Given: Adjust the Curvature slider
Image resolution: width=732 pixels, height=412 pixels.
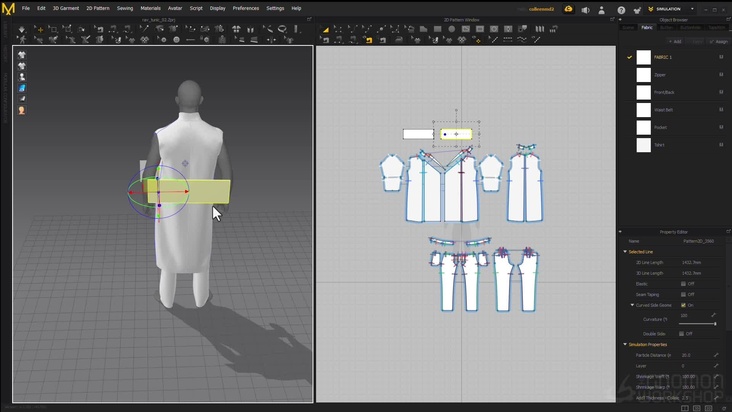Looking at the screenshot, I should [x=697, y=323].
